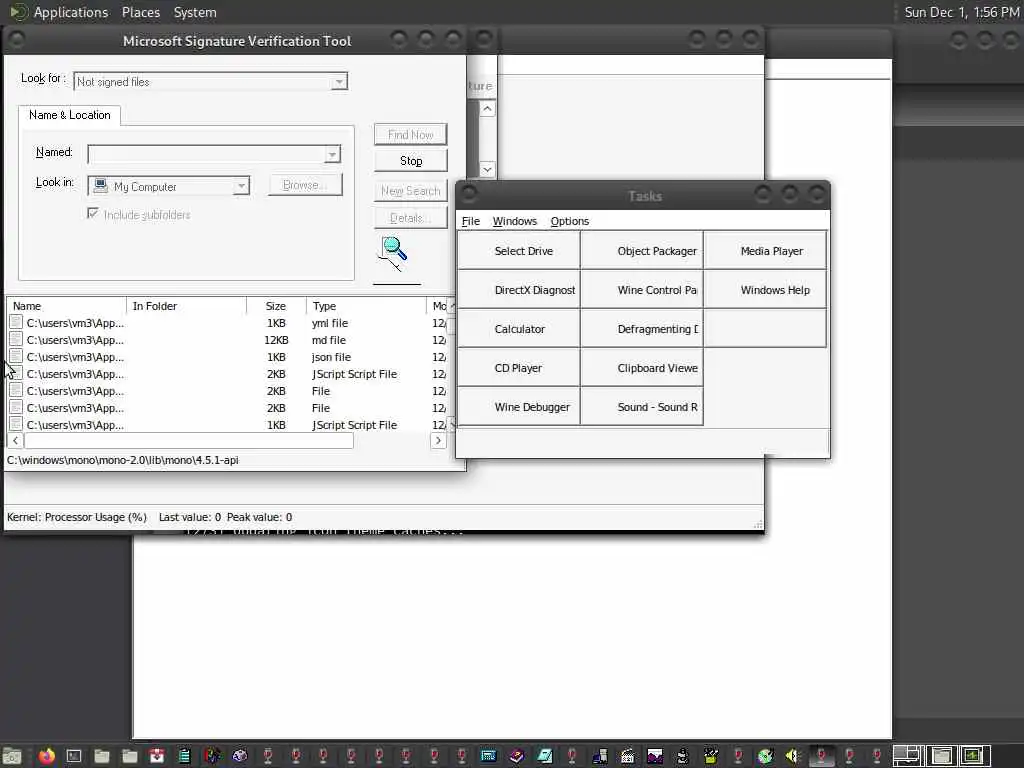Open the green clapperboard icon in bottom panel
The width and height of the screenshot is (1024, 768).
(711, 756)
